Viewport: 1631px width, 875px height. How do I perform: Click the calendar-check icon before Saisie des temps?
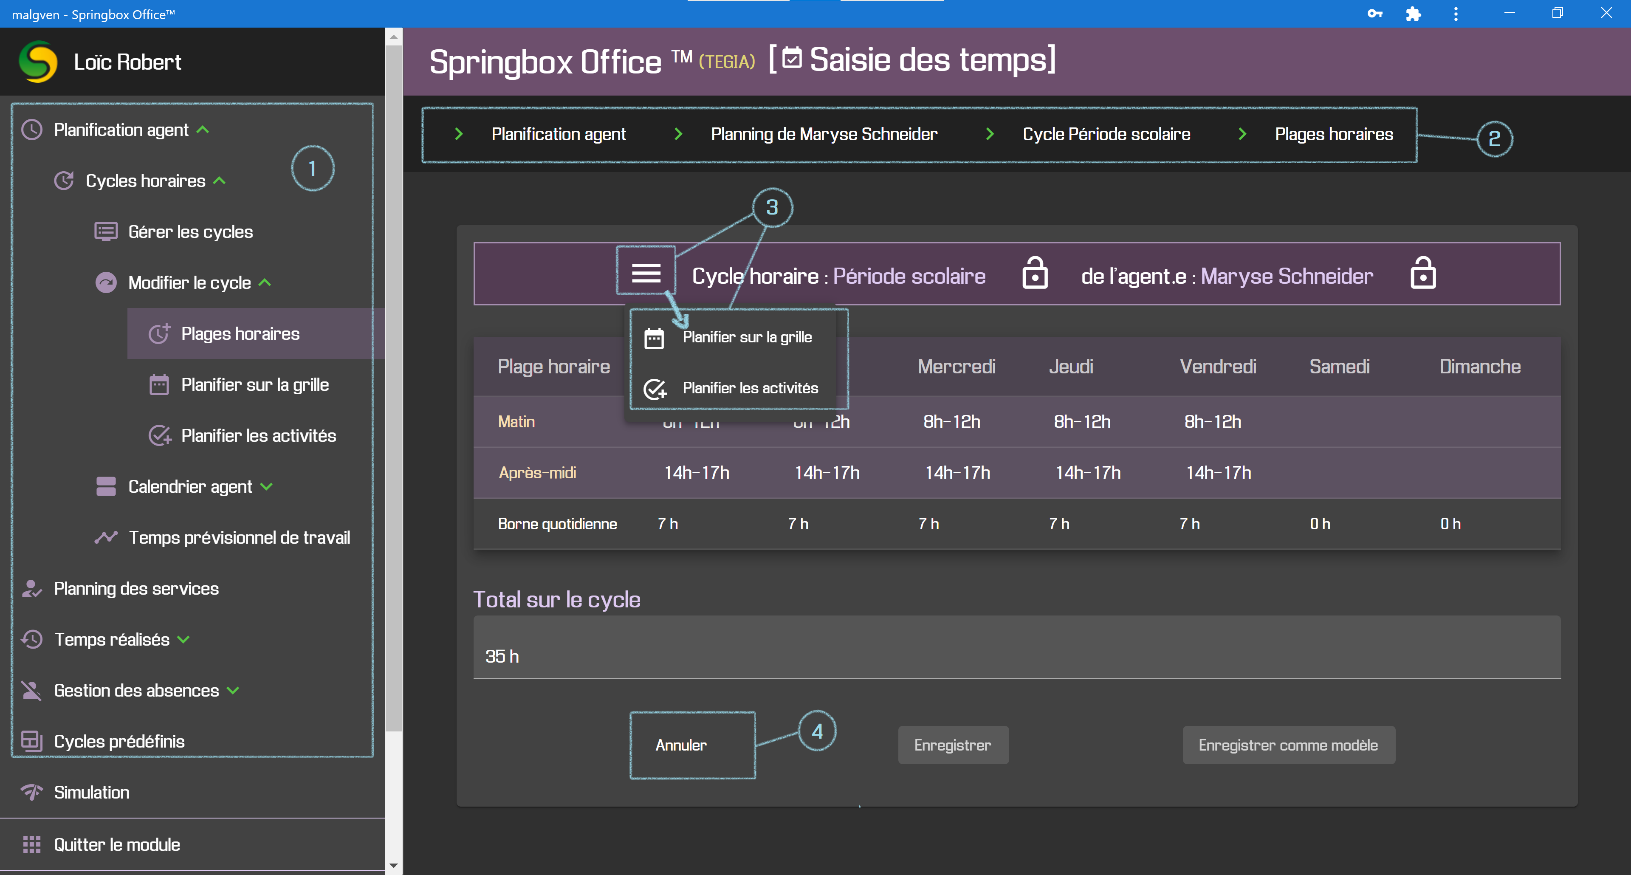coord(792,59)
